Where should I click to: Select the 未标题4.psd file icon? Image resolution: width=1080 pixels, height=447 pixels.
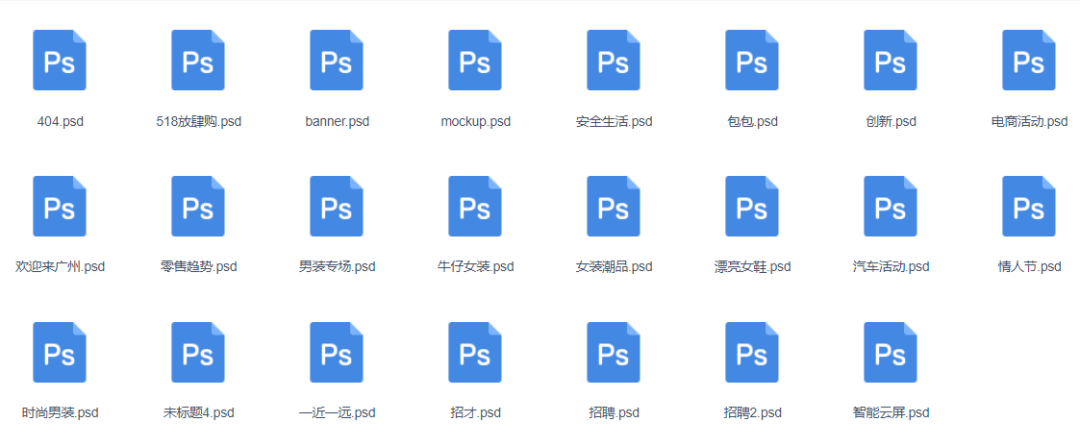click(x=198, y=352)
